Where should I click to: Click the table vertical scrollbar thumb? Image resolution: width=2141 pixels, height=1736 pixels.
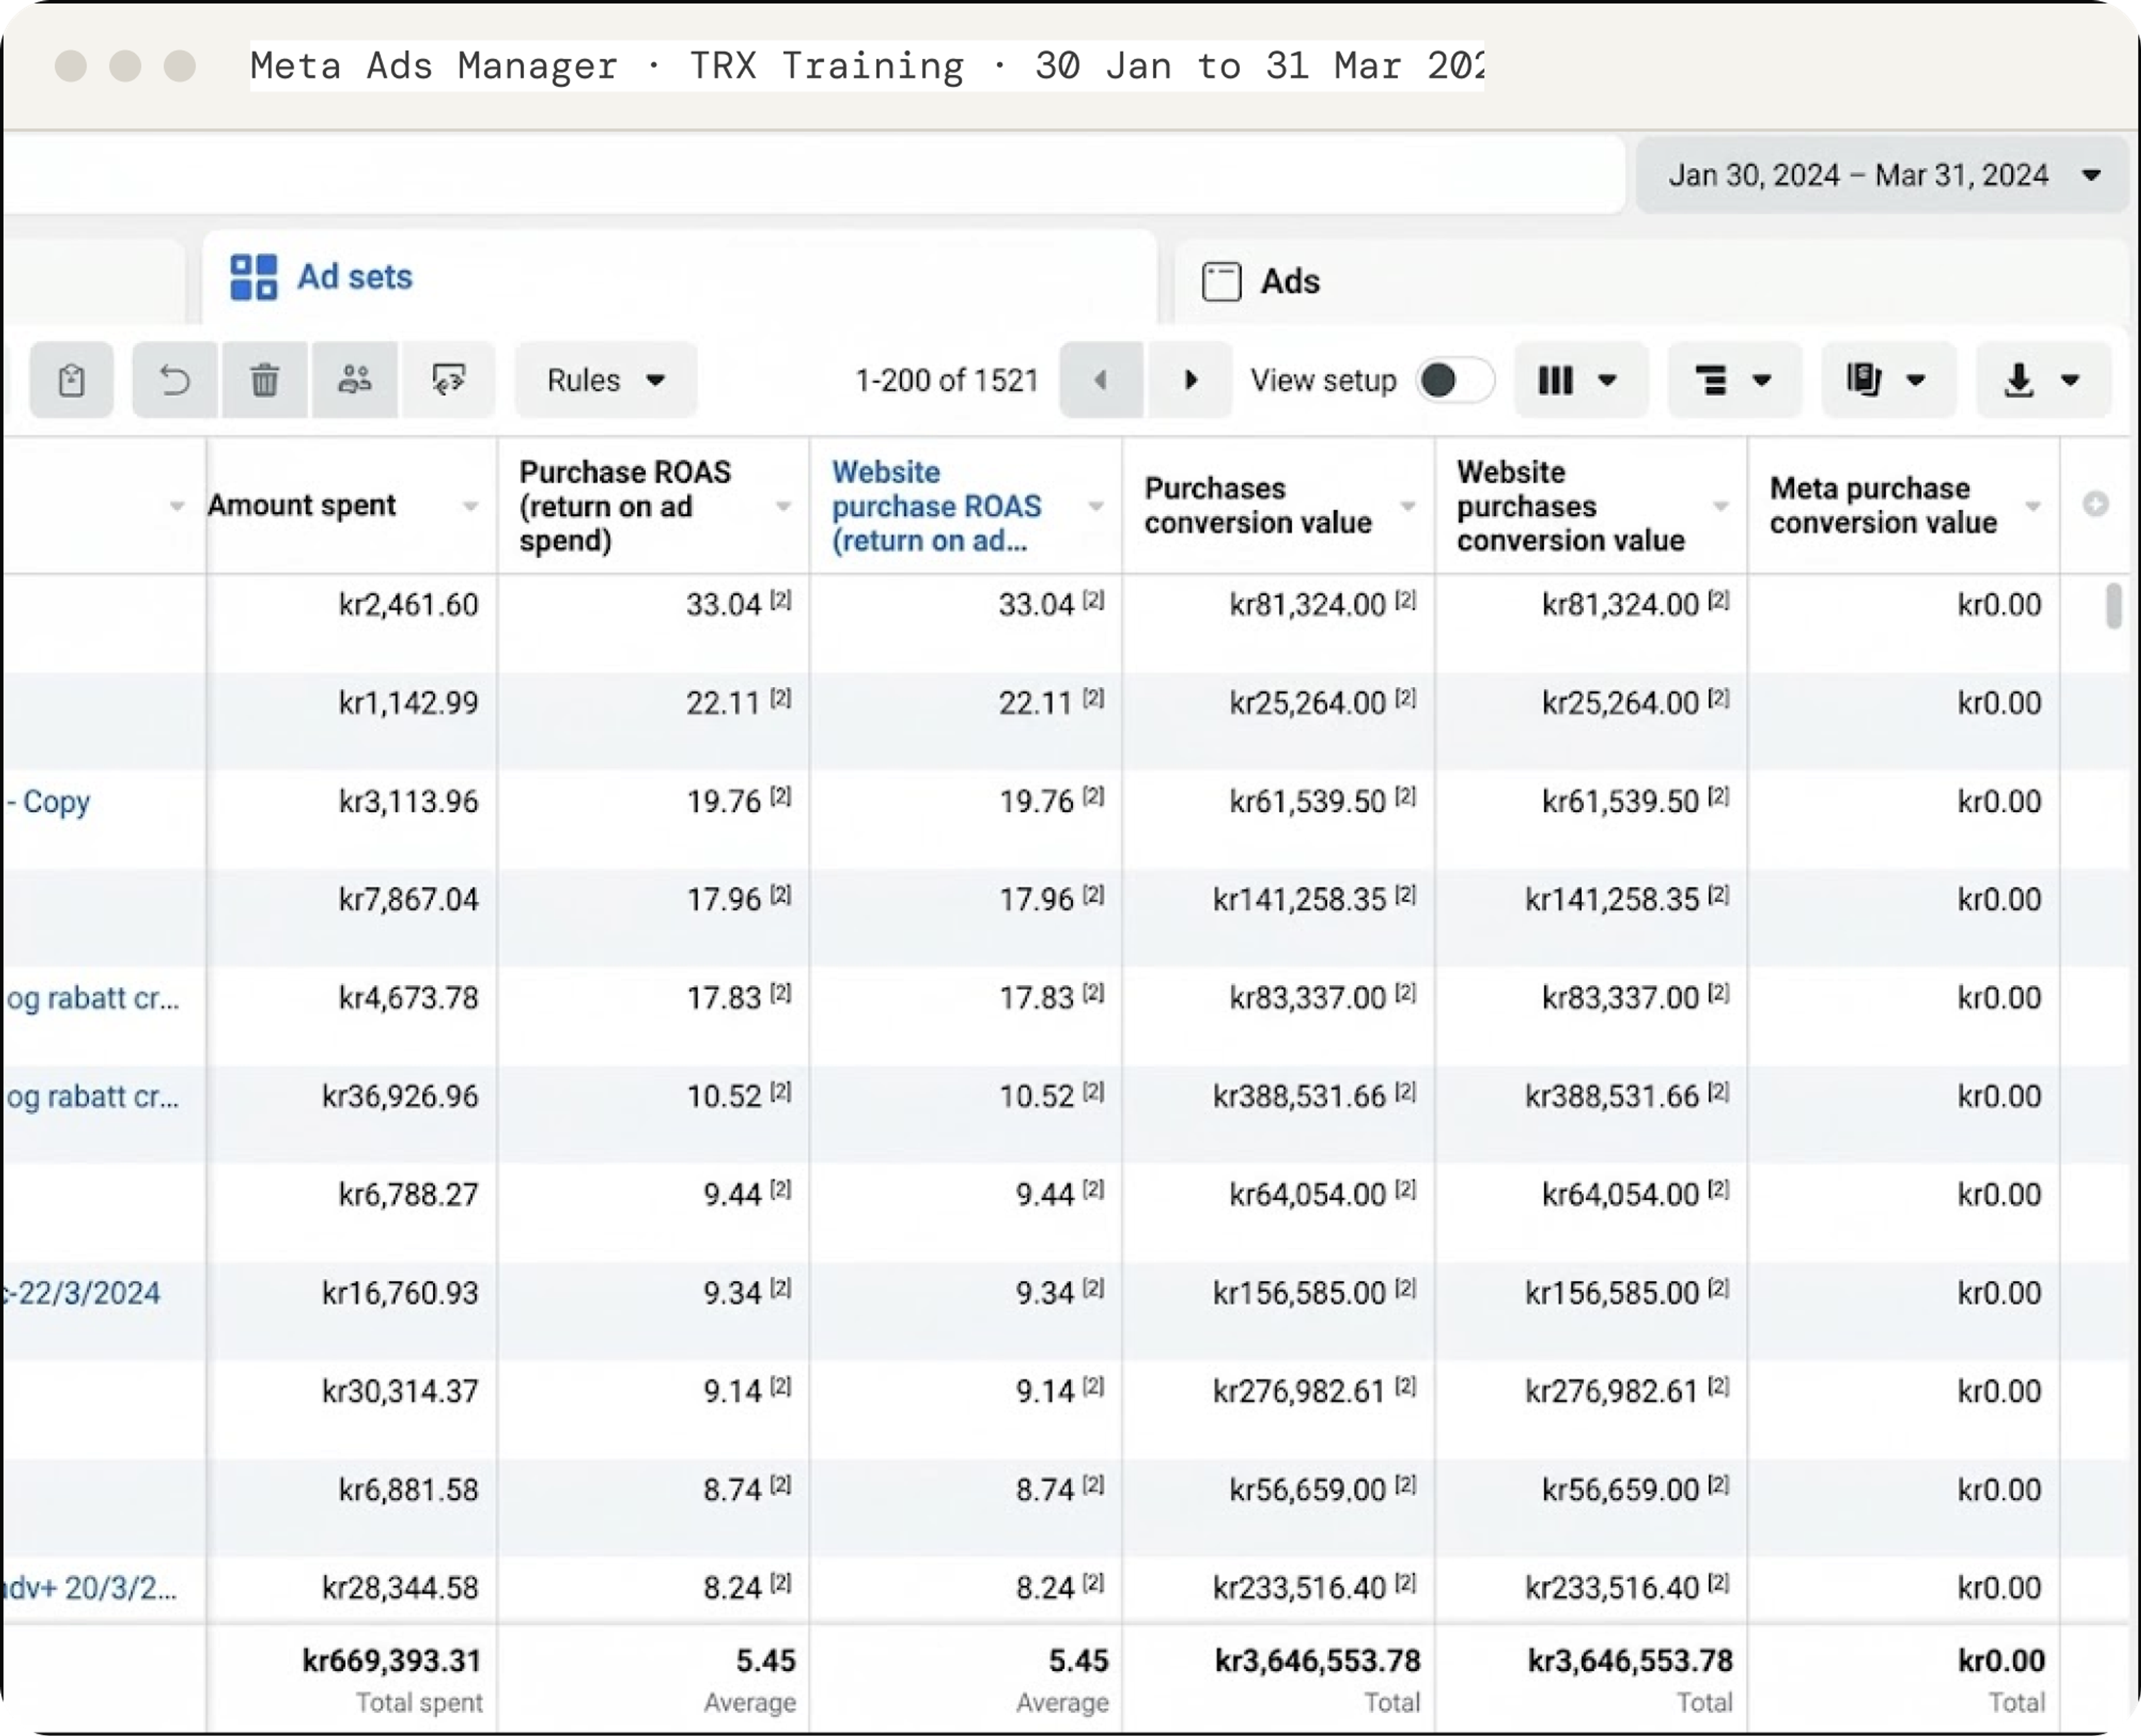click(2113, 605)
